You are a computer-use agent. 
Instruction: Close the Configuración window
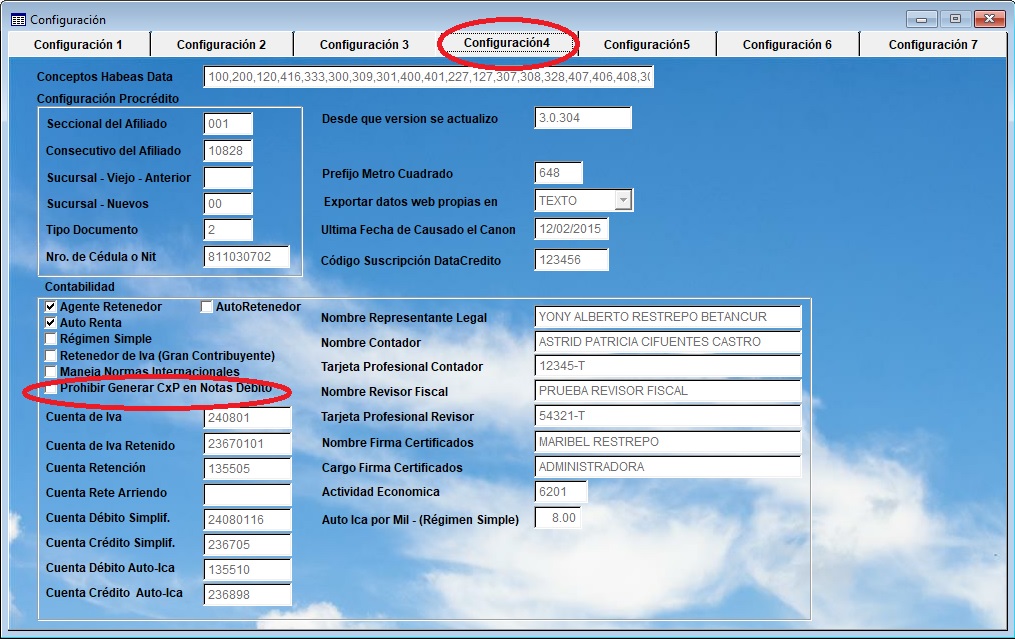point(989,19)
